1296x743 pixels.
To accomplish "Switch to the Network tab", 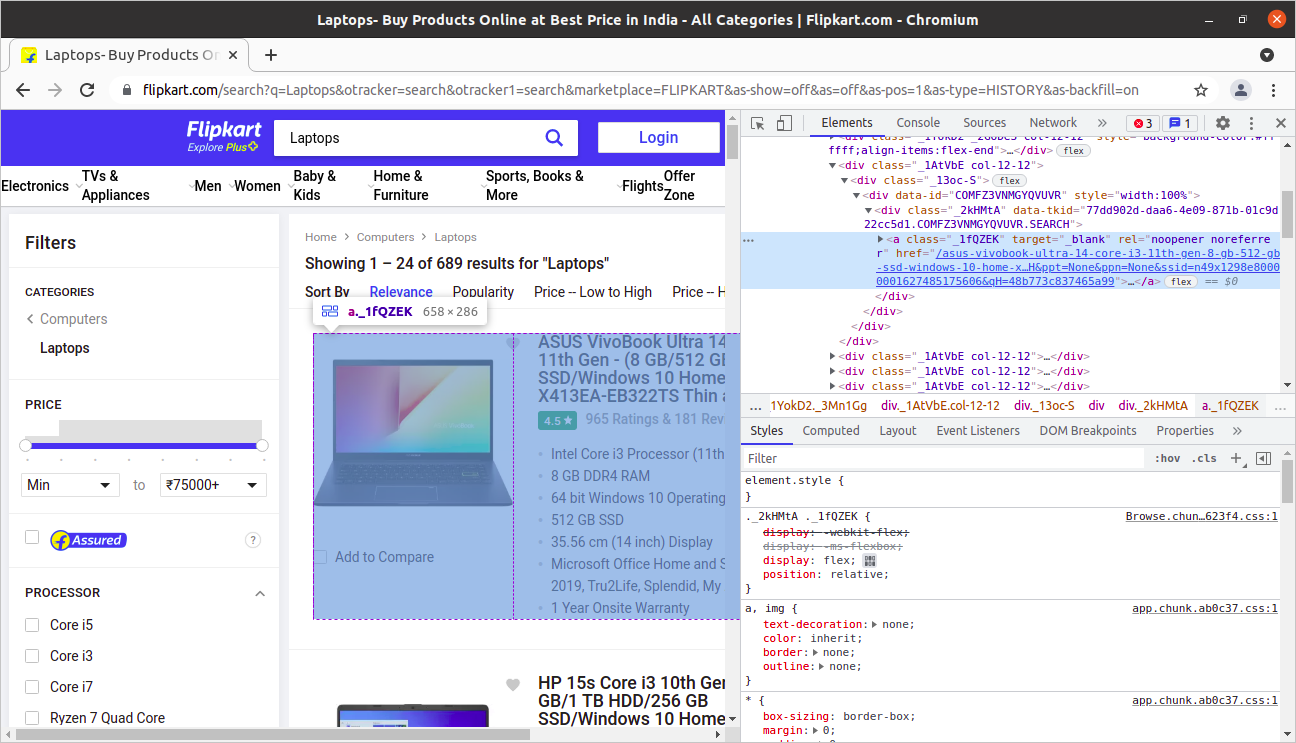I will pyautogui.click(x=1053, y=123).
